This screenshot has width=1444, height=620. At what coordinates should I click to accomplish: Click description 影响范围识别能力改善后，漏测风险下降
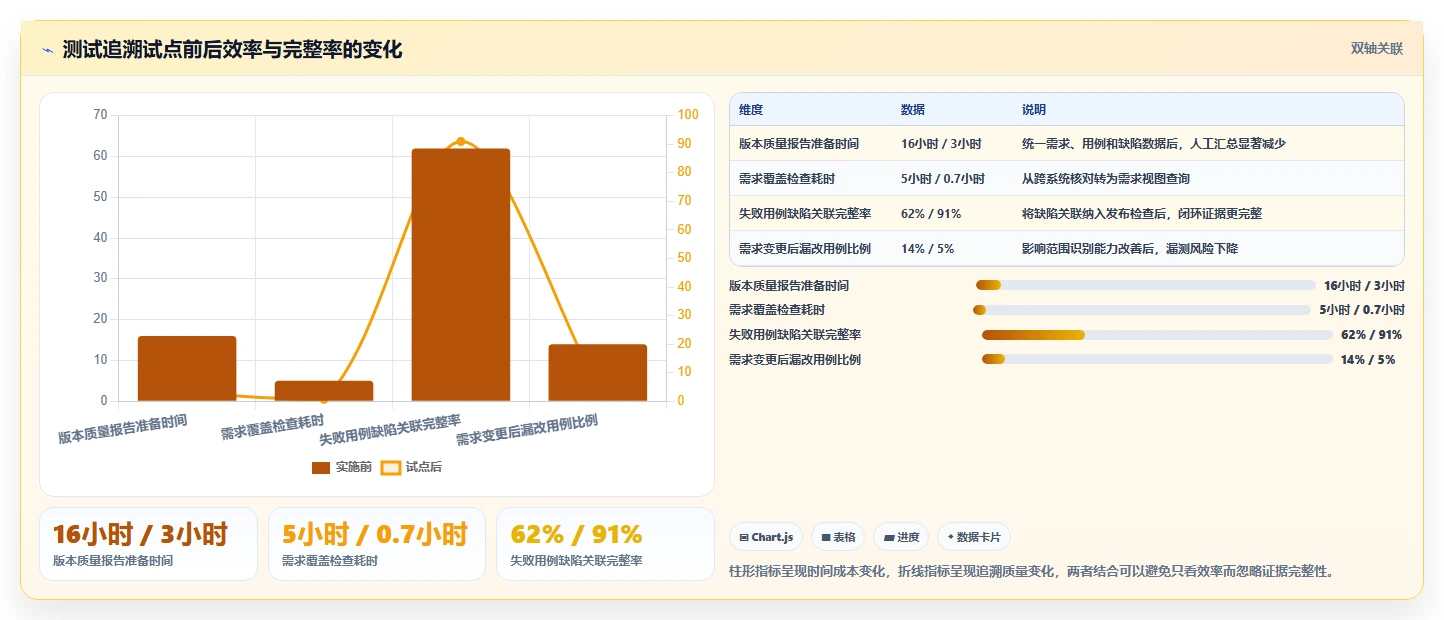pyautogui.click(x=1130, y=248)
